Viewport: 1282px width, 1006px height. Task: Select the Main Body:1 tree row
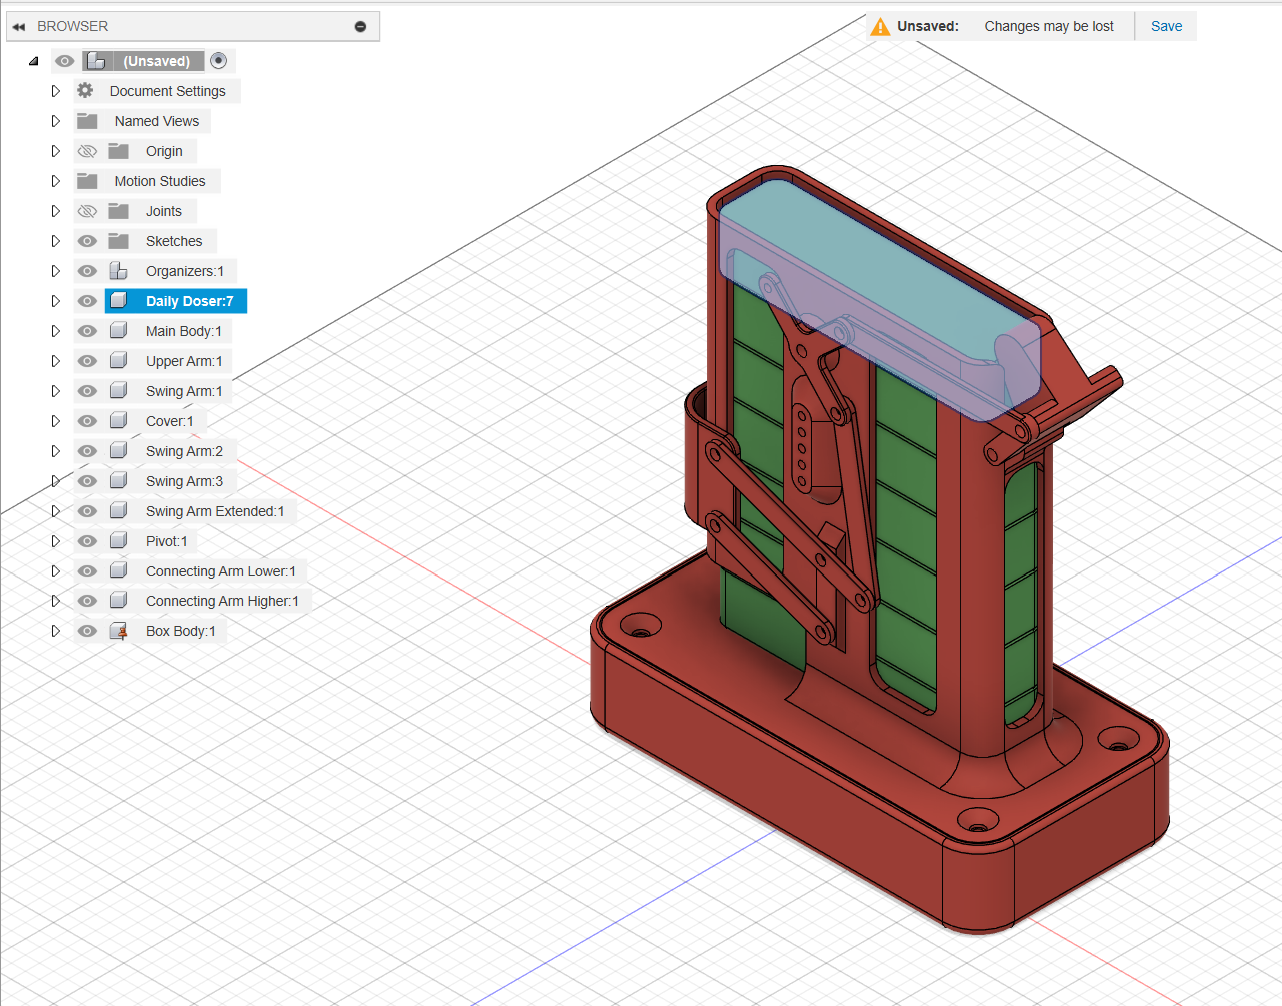(x=153, y=331)
